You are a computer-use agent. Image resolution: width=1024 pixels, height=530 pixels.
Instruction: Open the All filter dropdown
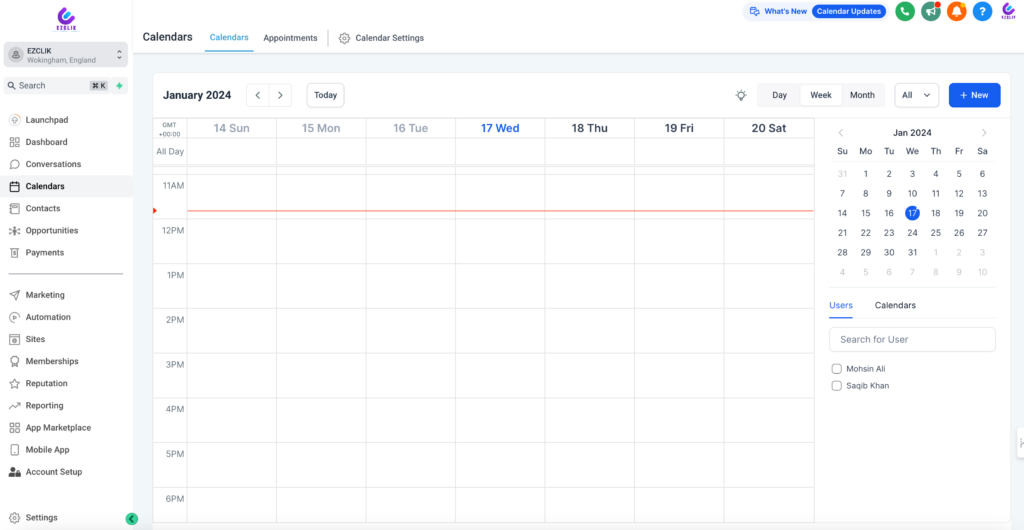coord(916,95)
